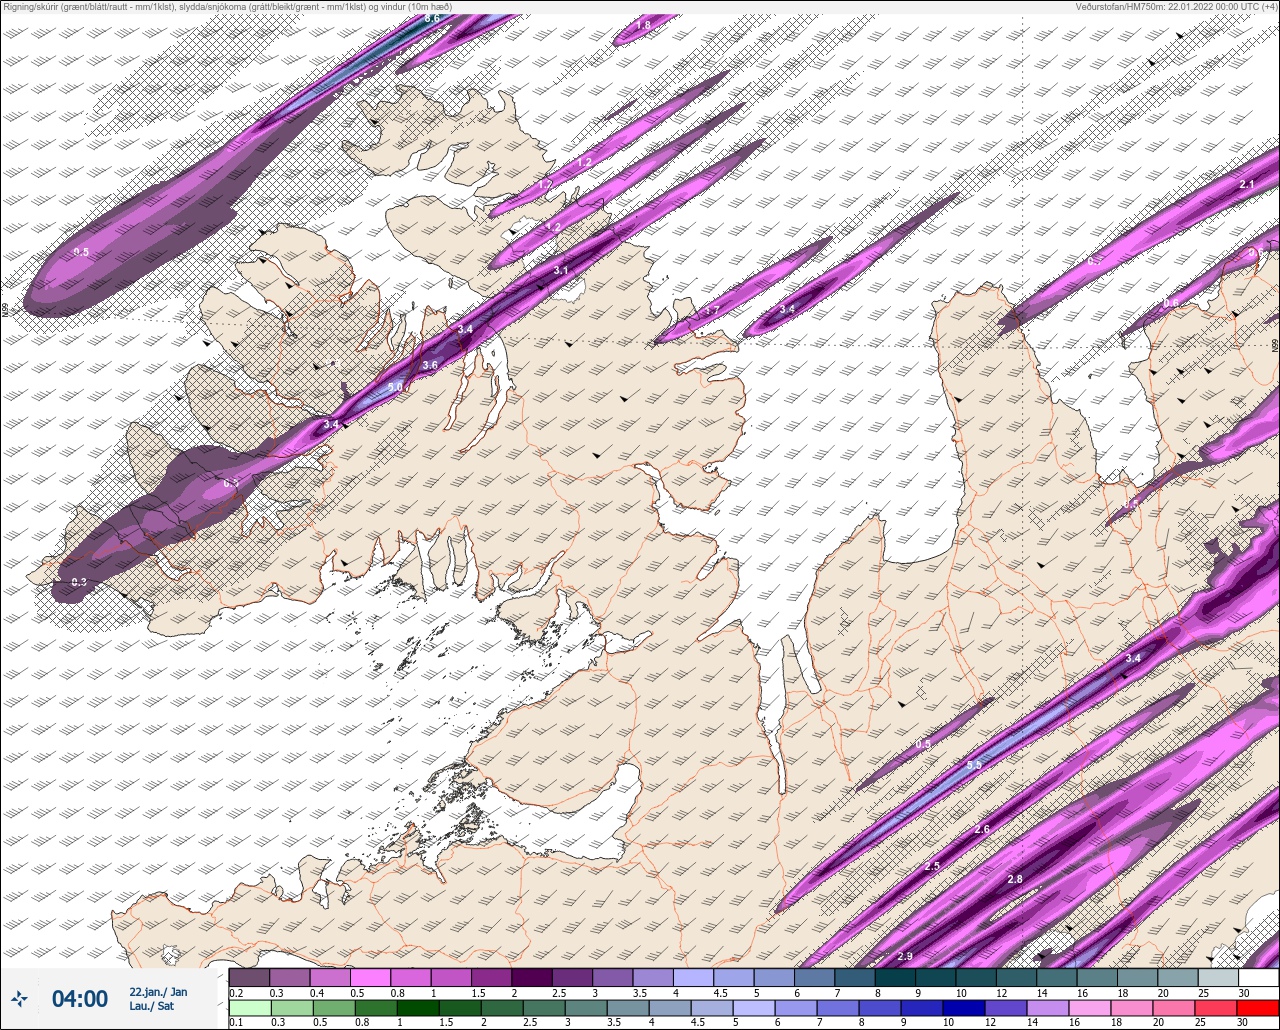Click the 0.3 precipitation value on map
The image size is (1280, 1030).
pos(79,582)
